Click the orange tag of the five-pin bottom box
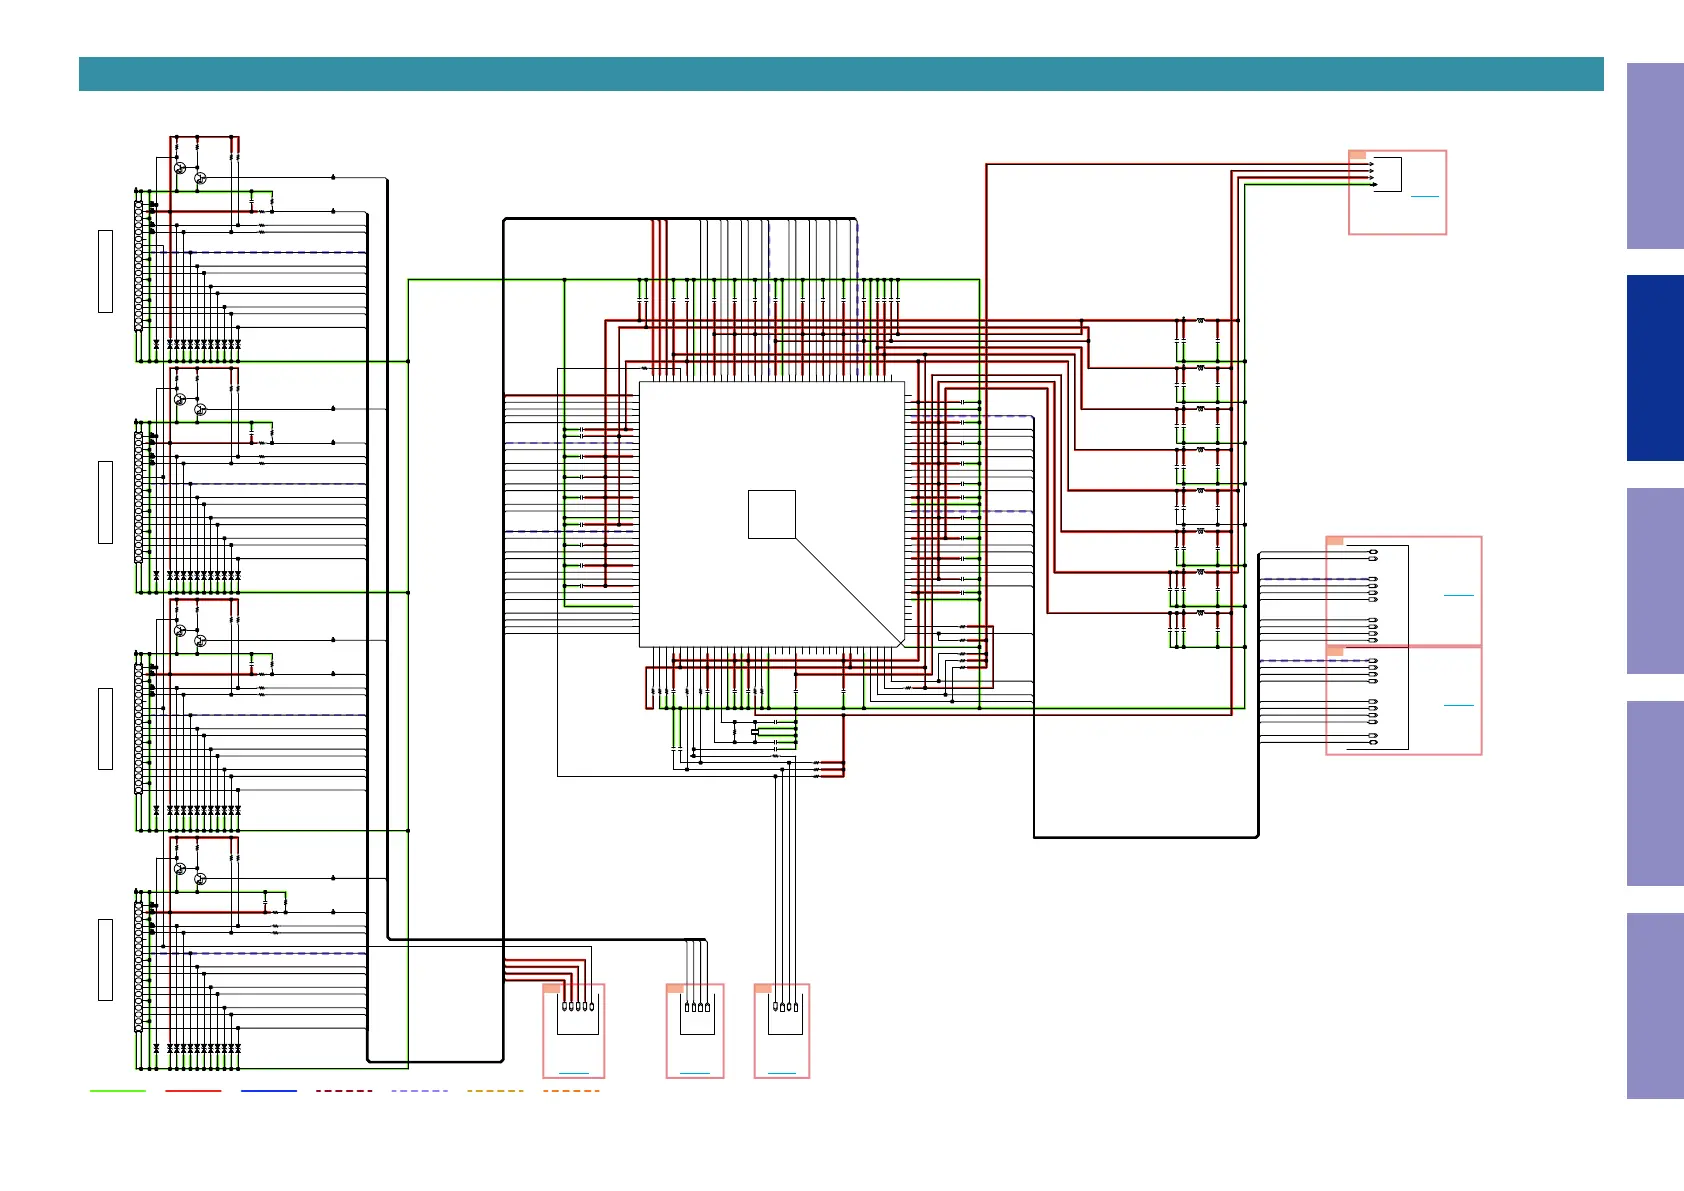 [x=552, y=988]
